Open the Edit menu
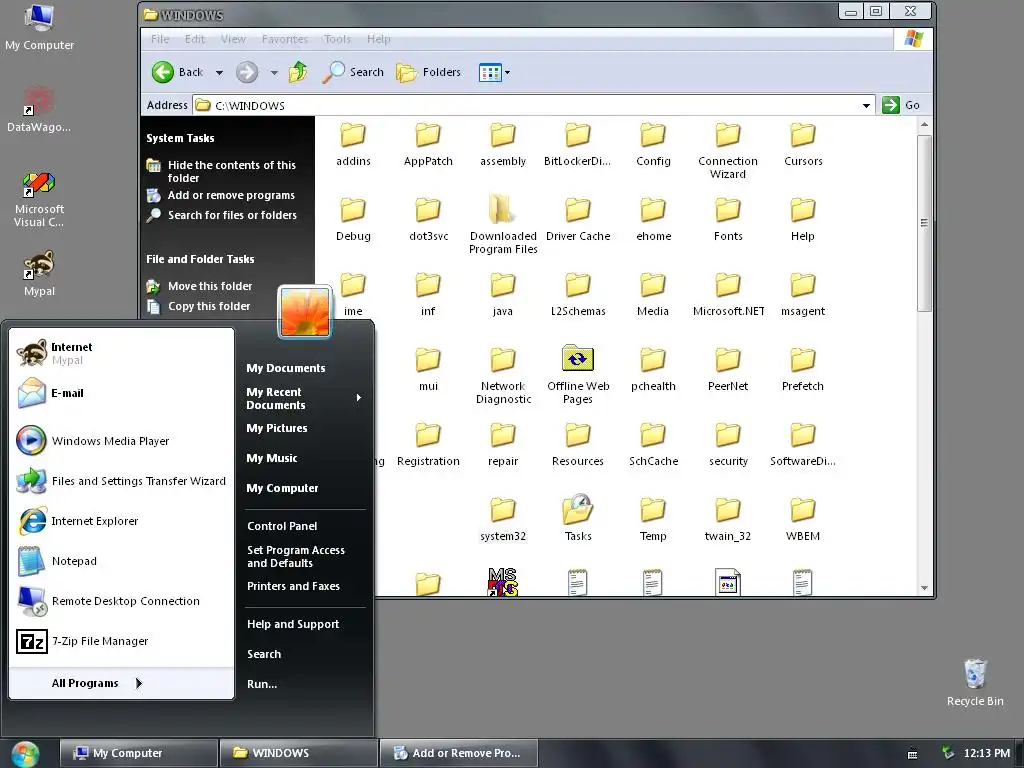The width and height of the screenshot is (1024, 768). 195,39
